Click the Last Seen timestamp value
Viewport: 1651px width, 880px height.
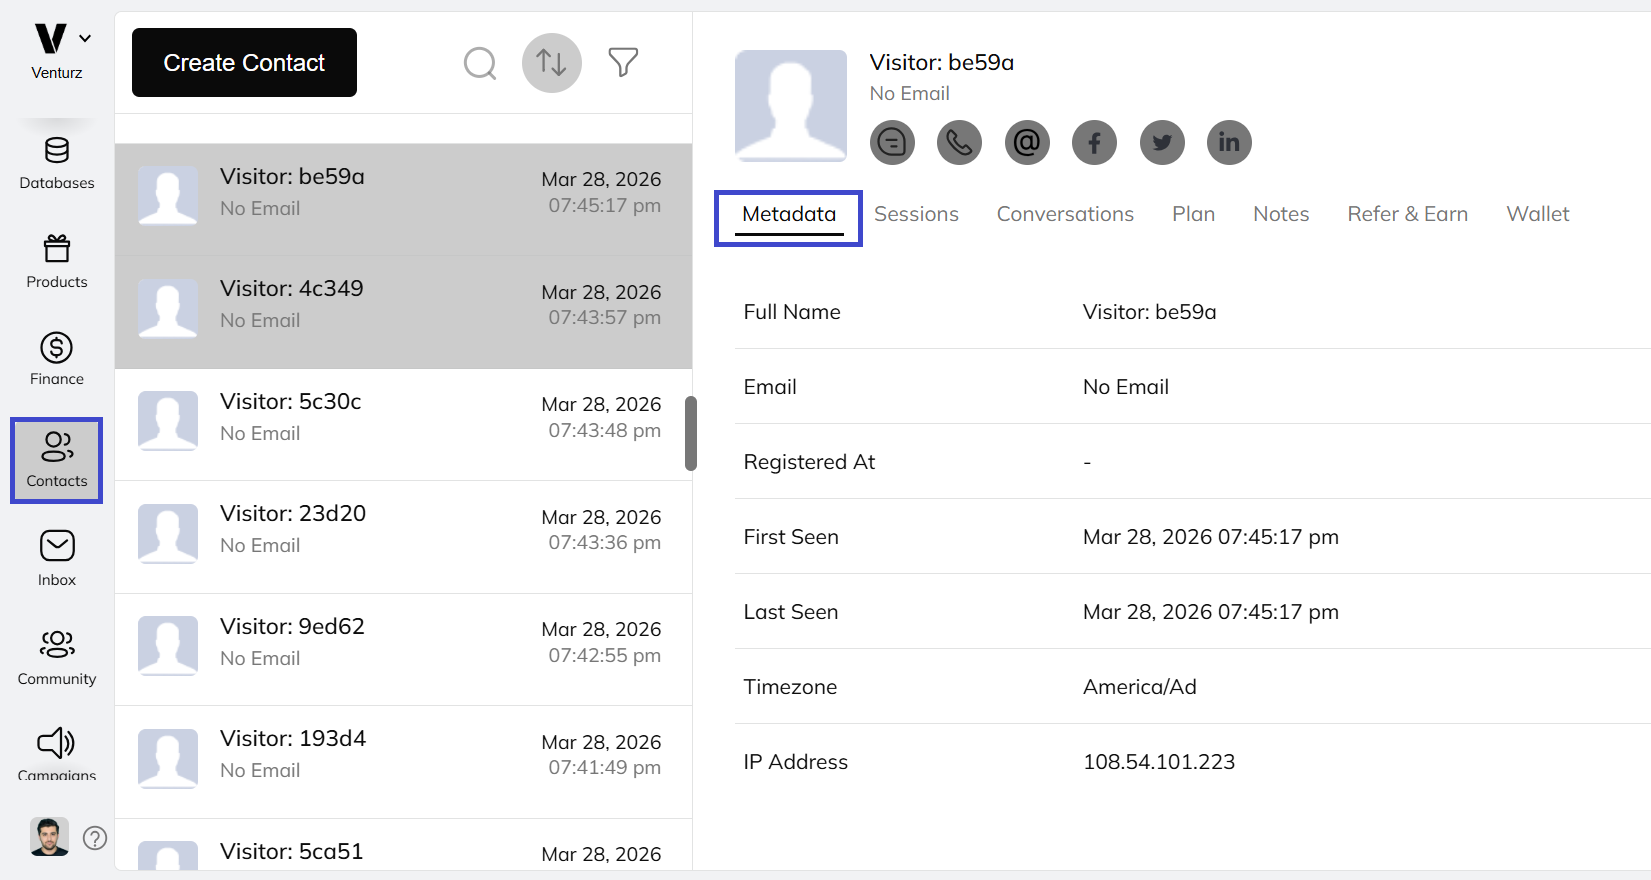pyautogui.click(x=1210, y=612)
